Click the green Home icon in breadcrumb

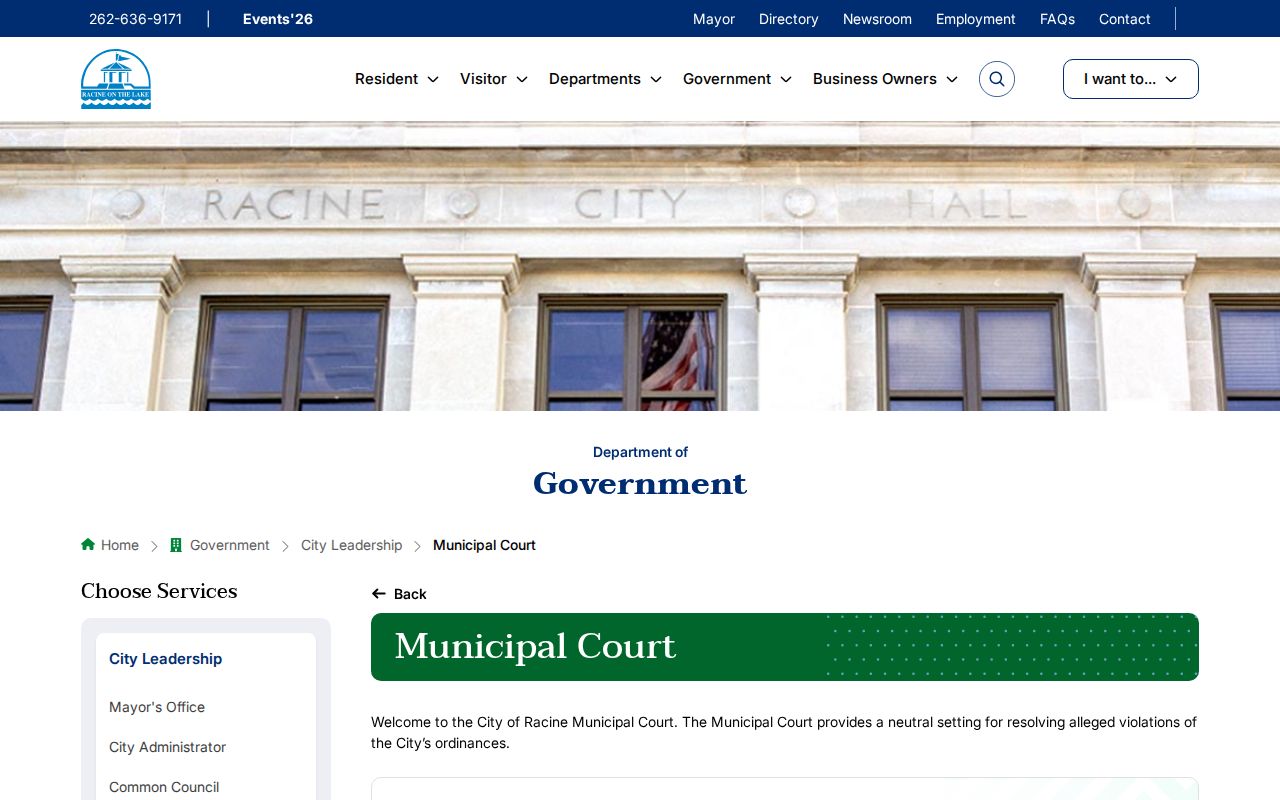(x=88, y=545)
